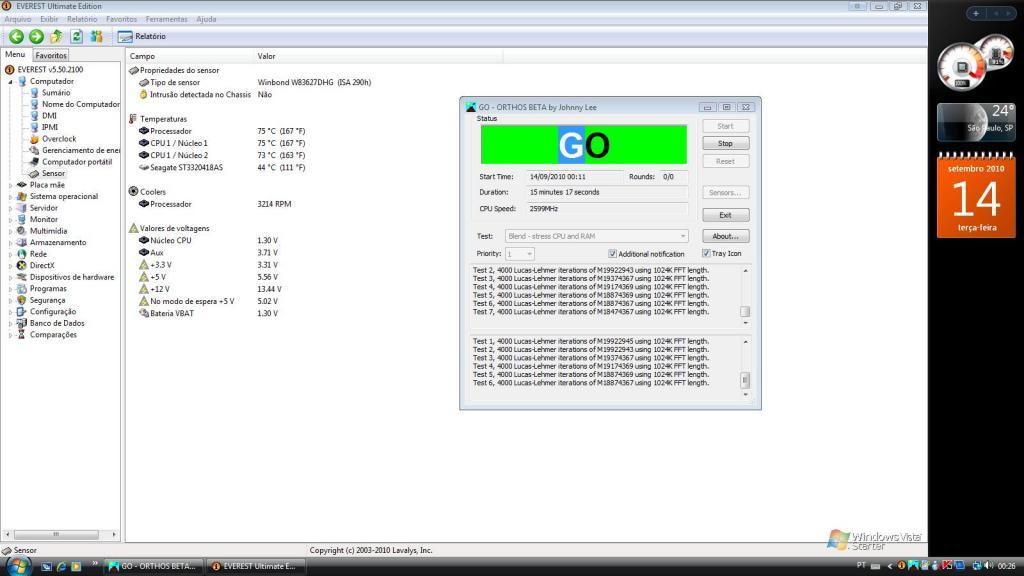The width and height of the screenshot is (1024, 576).
Task: Select DMI in the tree
Action: [x=50, y=116]
